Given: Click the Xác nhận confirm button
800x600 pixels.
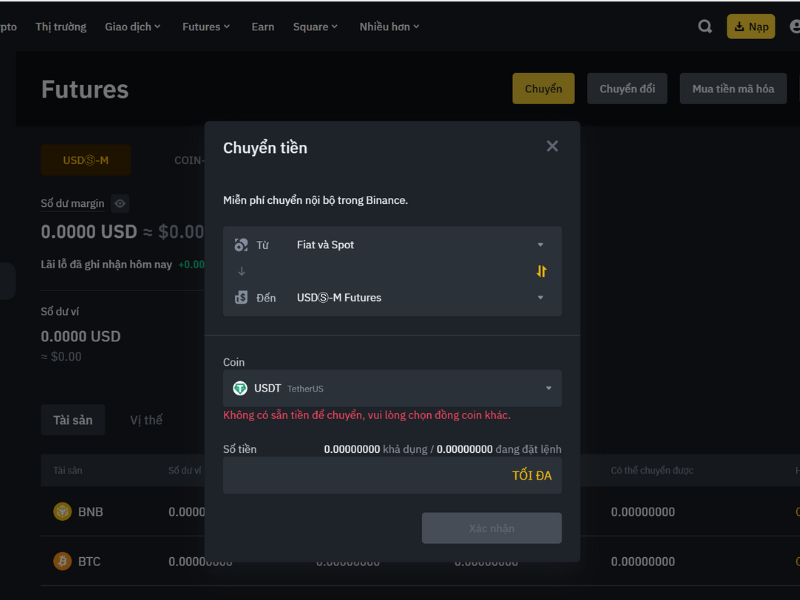Looking at the screenshot, I should click(x=492, y=528).
